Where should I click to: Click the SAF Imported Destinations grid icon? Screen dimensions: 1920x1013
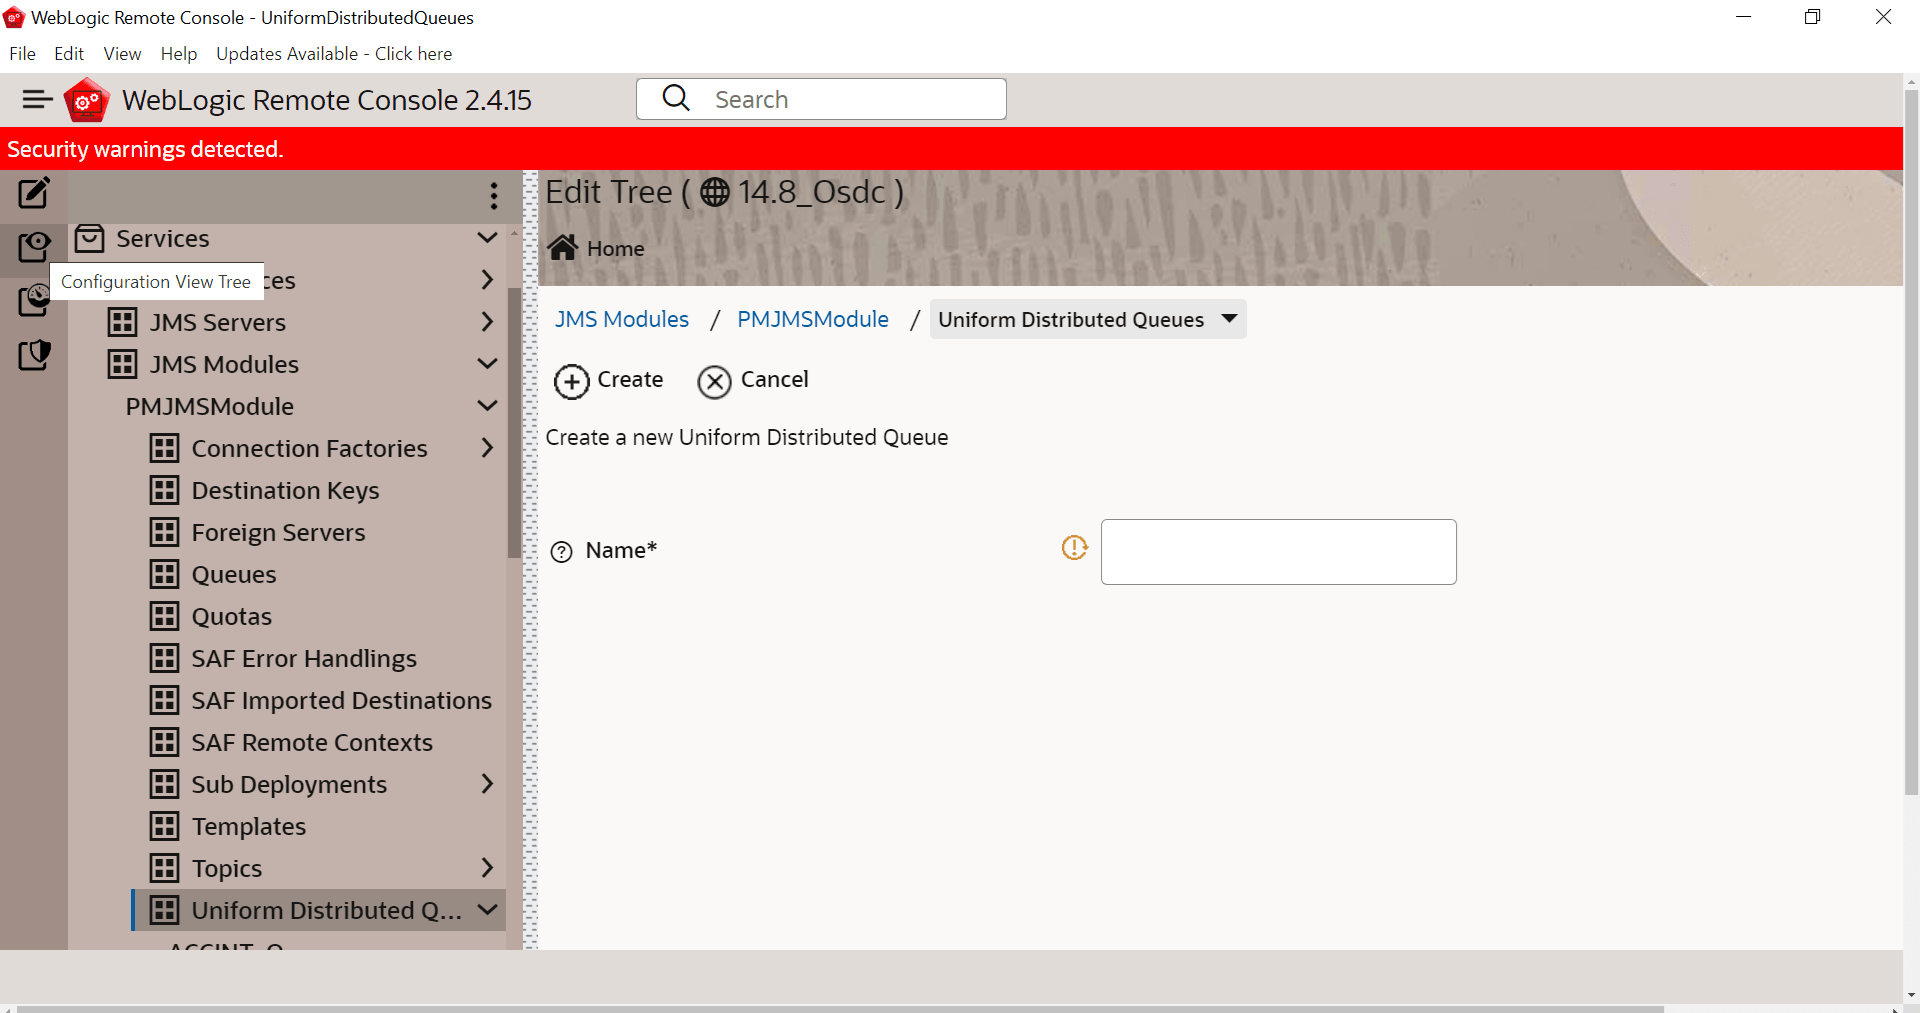point(165,700)
